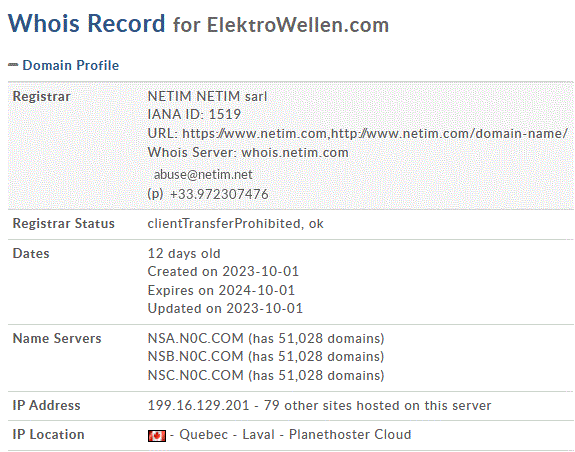Select the whois.netim.com server text
575x452 pixels.
pos(295,152)
